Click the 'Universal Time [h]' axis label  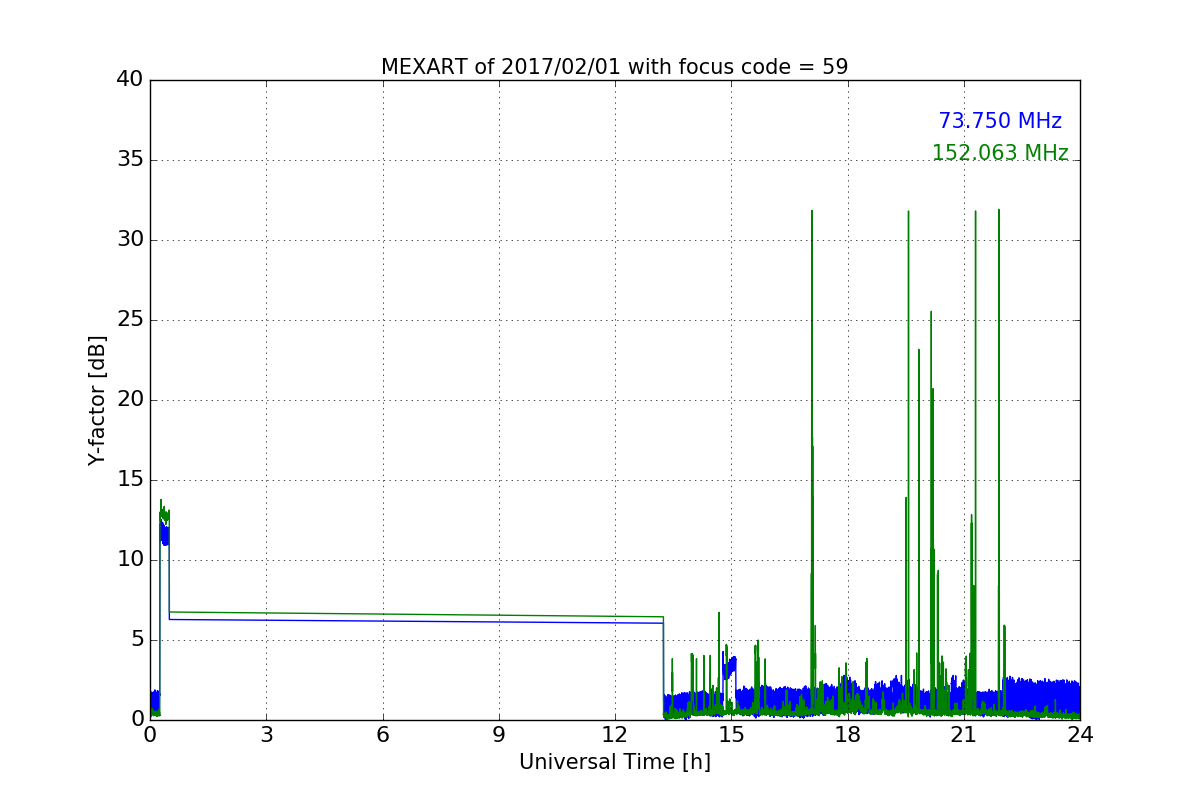click(614, 762)
